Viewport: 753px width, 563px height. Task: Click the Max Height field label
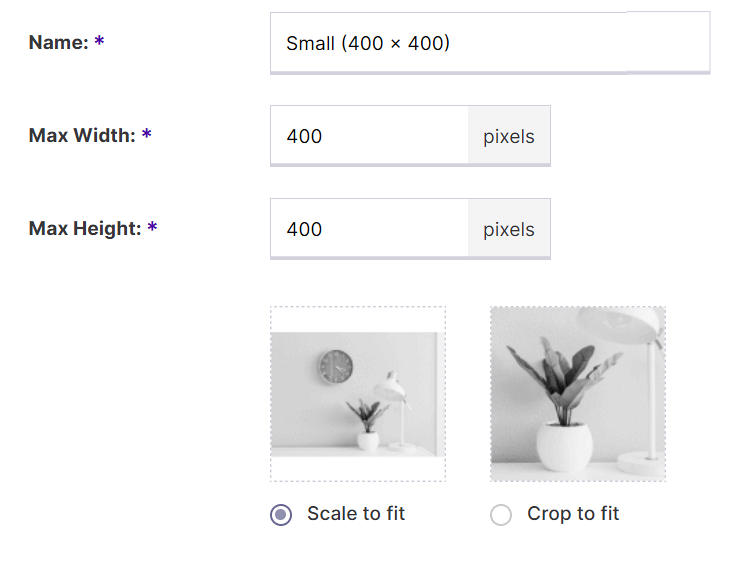85,228
